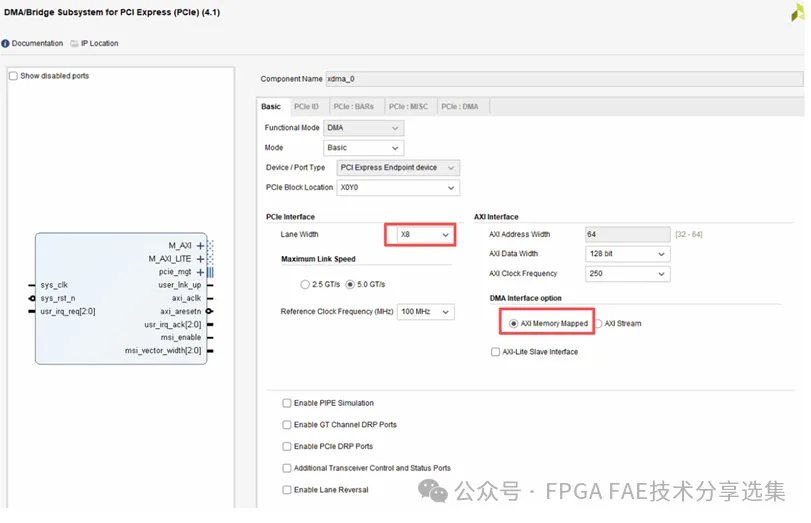811x523 pixels.
Task: Choose 2.5 GT/s link speed
Action: click(306, 285)
